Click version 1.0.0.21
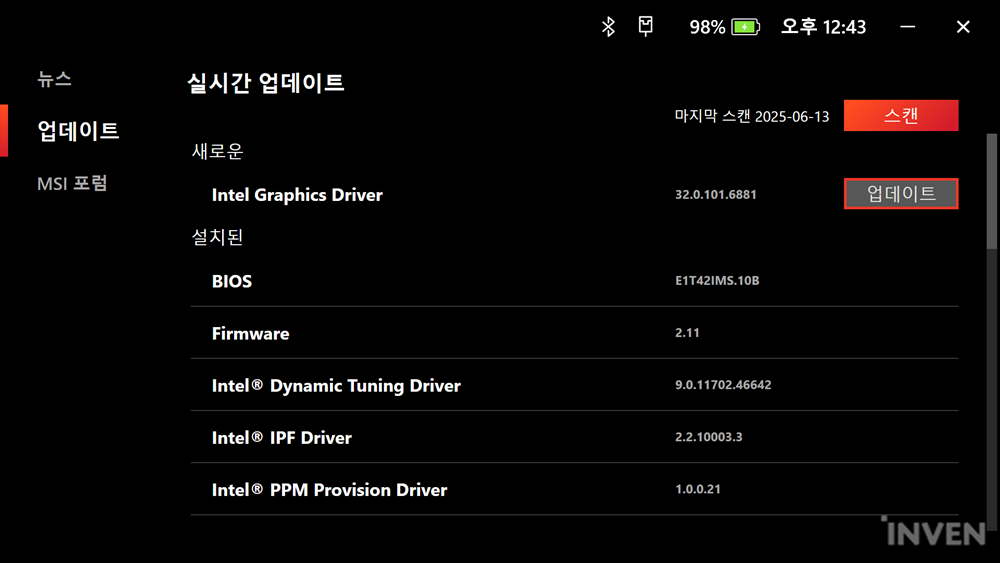Image resolution: width=1000 pixels, height=563 pixels. point(698,489)
